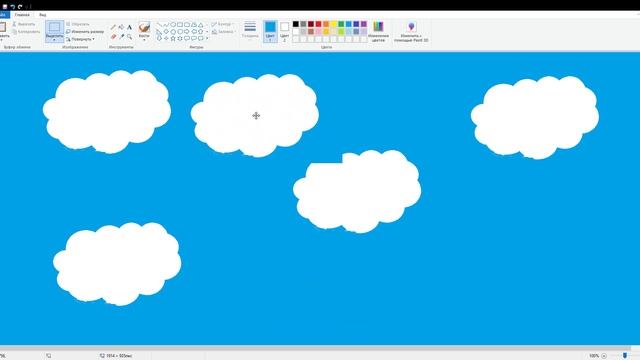Open the File menu tab
This screenshot has width=640, height=360.
point(4,15)
